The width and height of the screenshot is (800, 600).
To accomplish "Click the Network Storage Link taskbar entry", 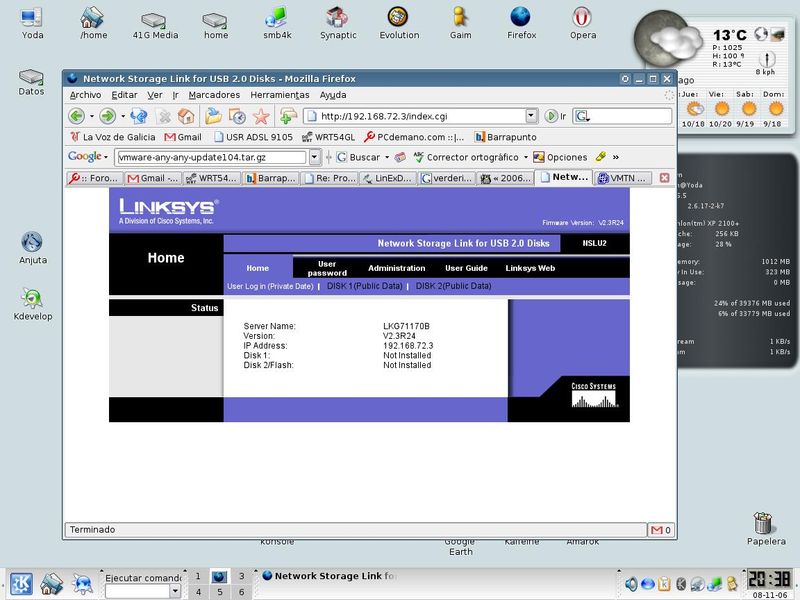I will tap(329, 576).
